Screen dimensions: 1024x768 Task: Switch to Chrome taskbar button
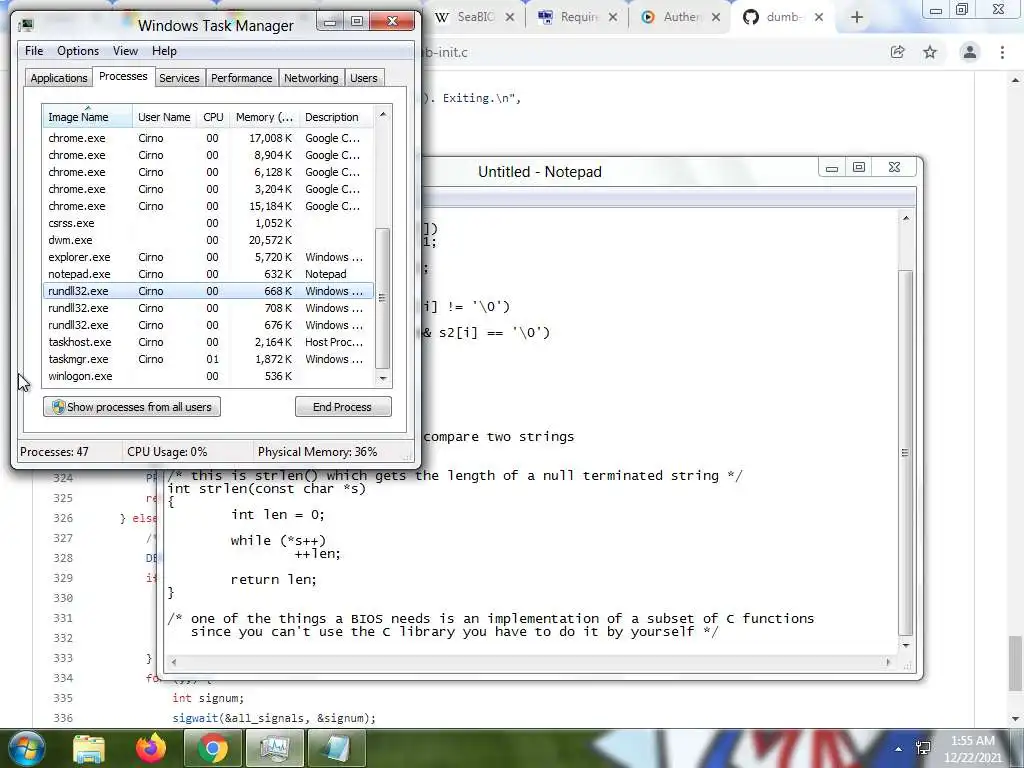[x=213, y=748]
